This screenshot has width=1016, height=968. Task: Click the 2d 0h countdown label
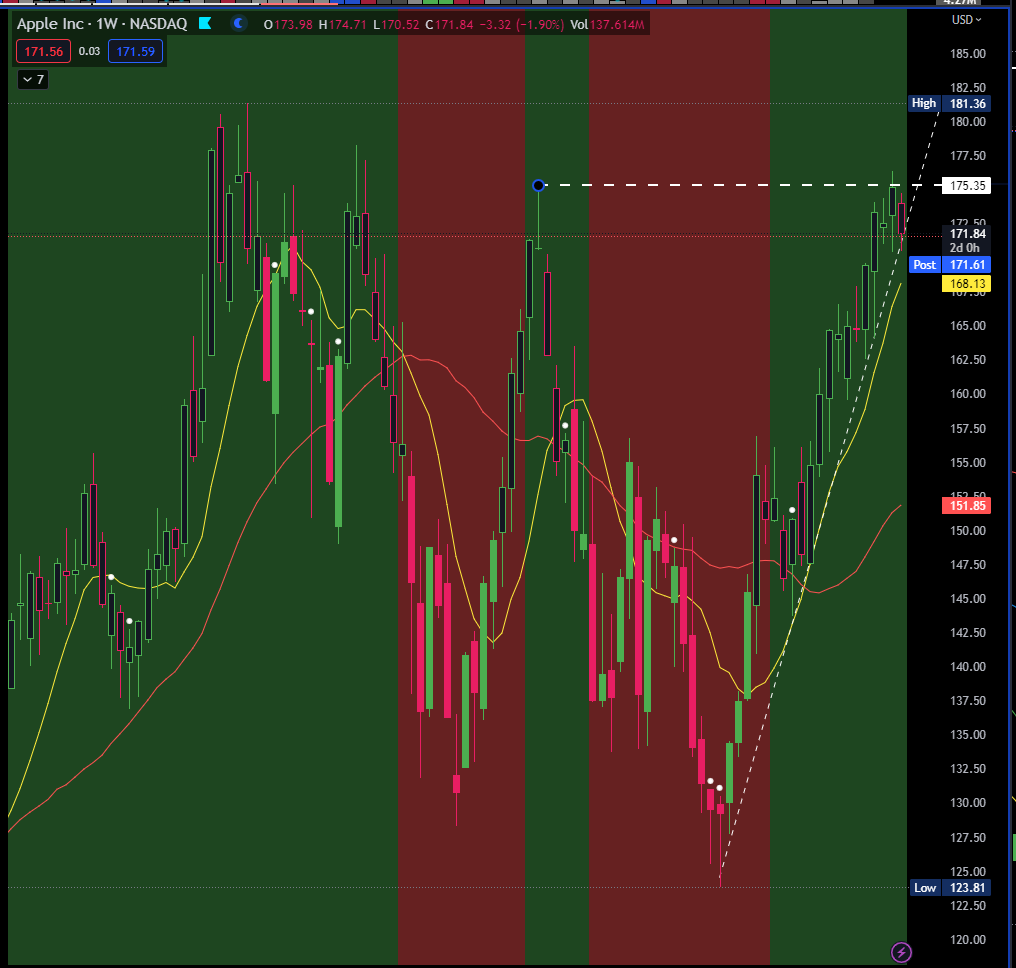(x=965, y=248)
